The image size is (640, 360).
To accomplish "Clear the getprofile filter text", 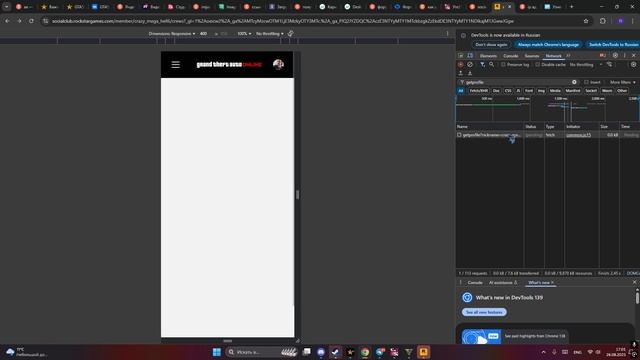I will pyautogui.click(x=574, y=82).
